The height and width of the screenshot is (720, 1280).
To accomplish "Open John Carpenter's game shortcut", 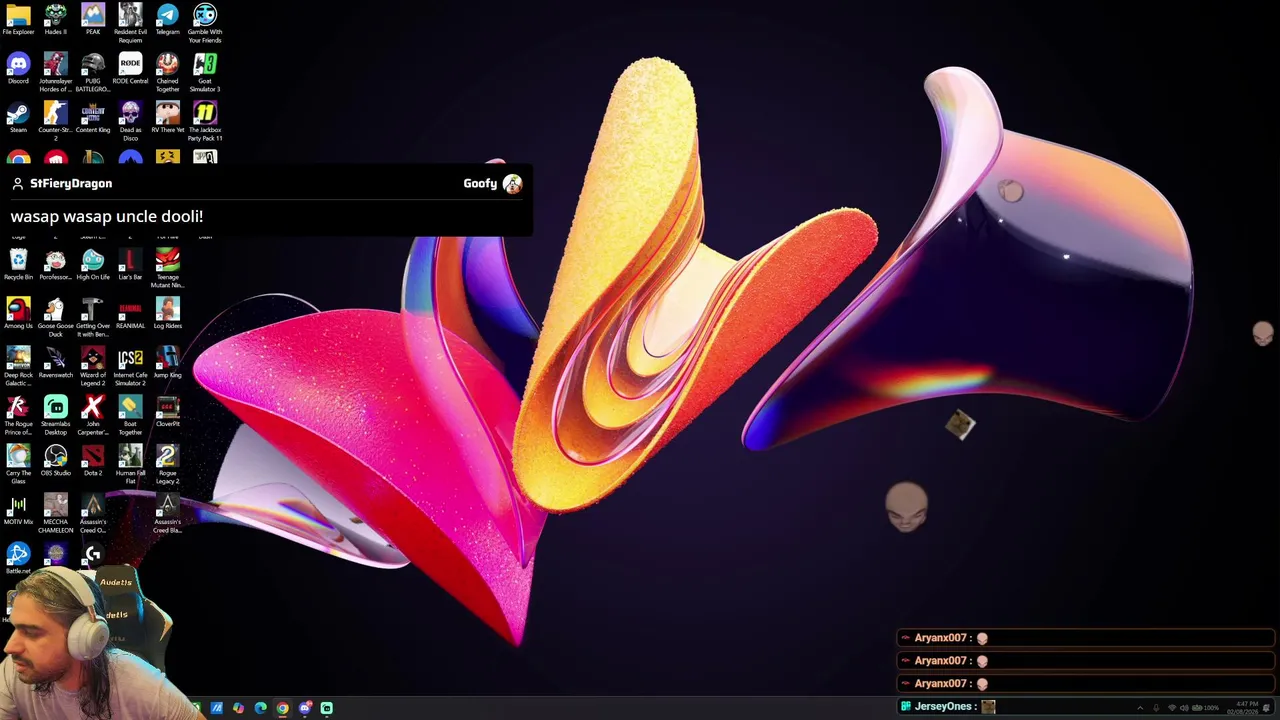I will [93, 416].
